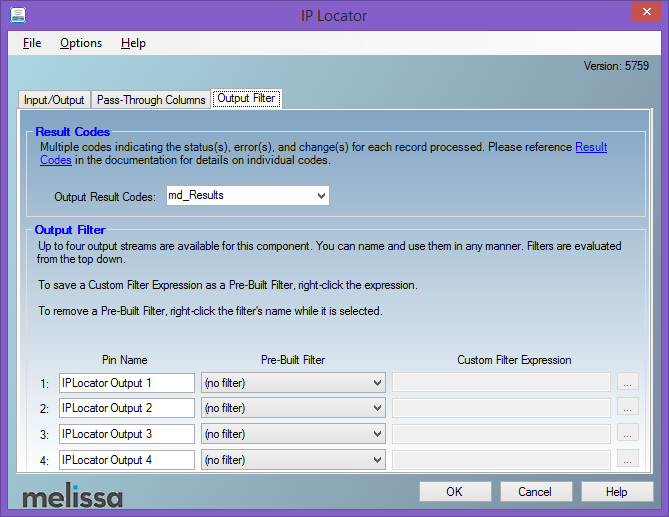Switch to the Input/Output tab

pos(54,100)
